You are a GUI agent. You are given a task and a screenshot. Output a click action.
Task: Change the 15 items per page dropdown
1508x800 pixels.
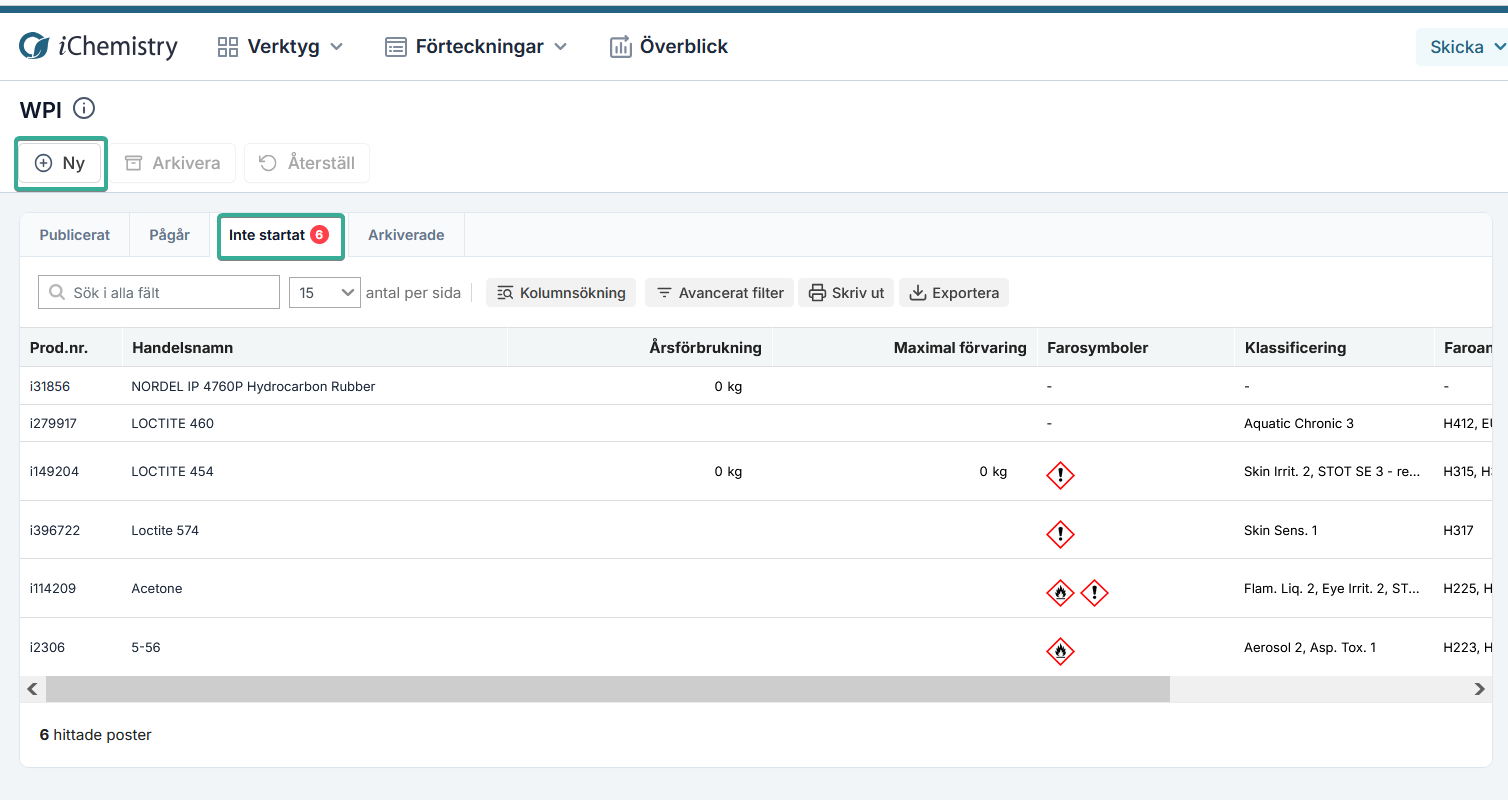(325, 293)
